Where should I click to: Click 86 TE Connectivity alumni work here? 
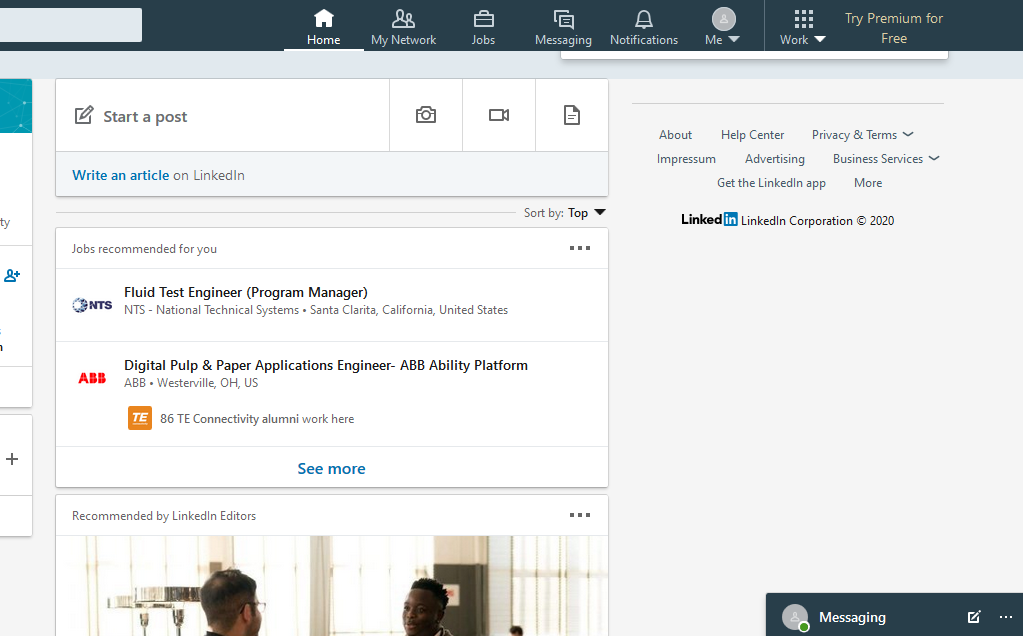coord(257,419)
